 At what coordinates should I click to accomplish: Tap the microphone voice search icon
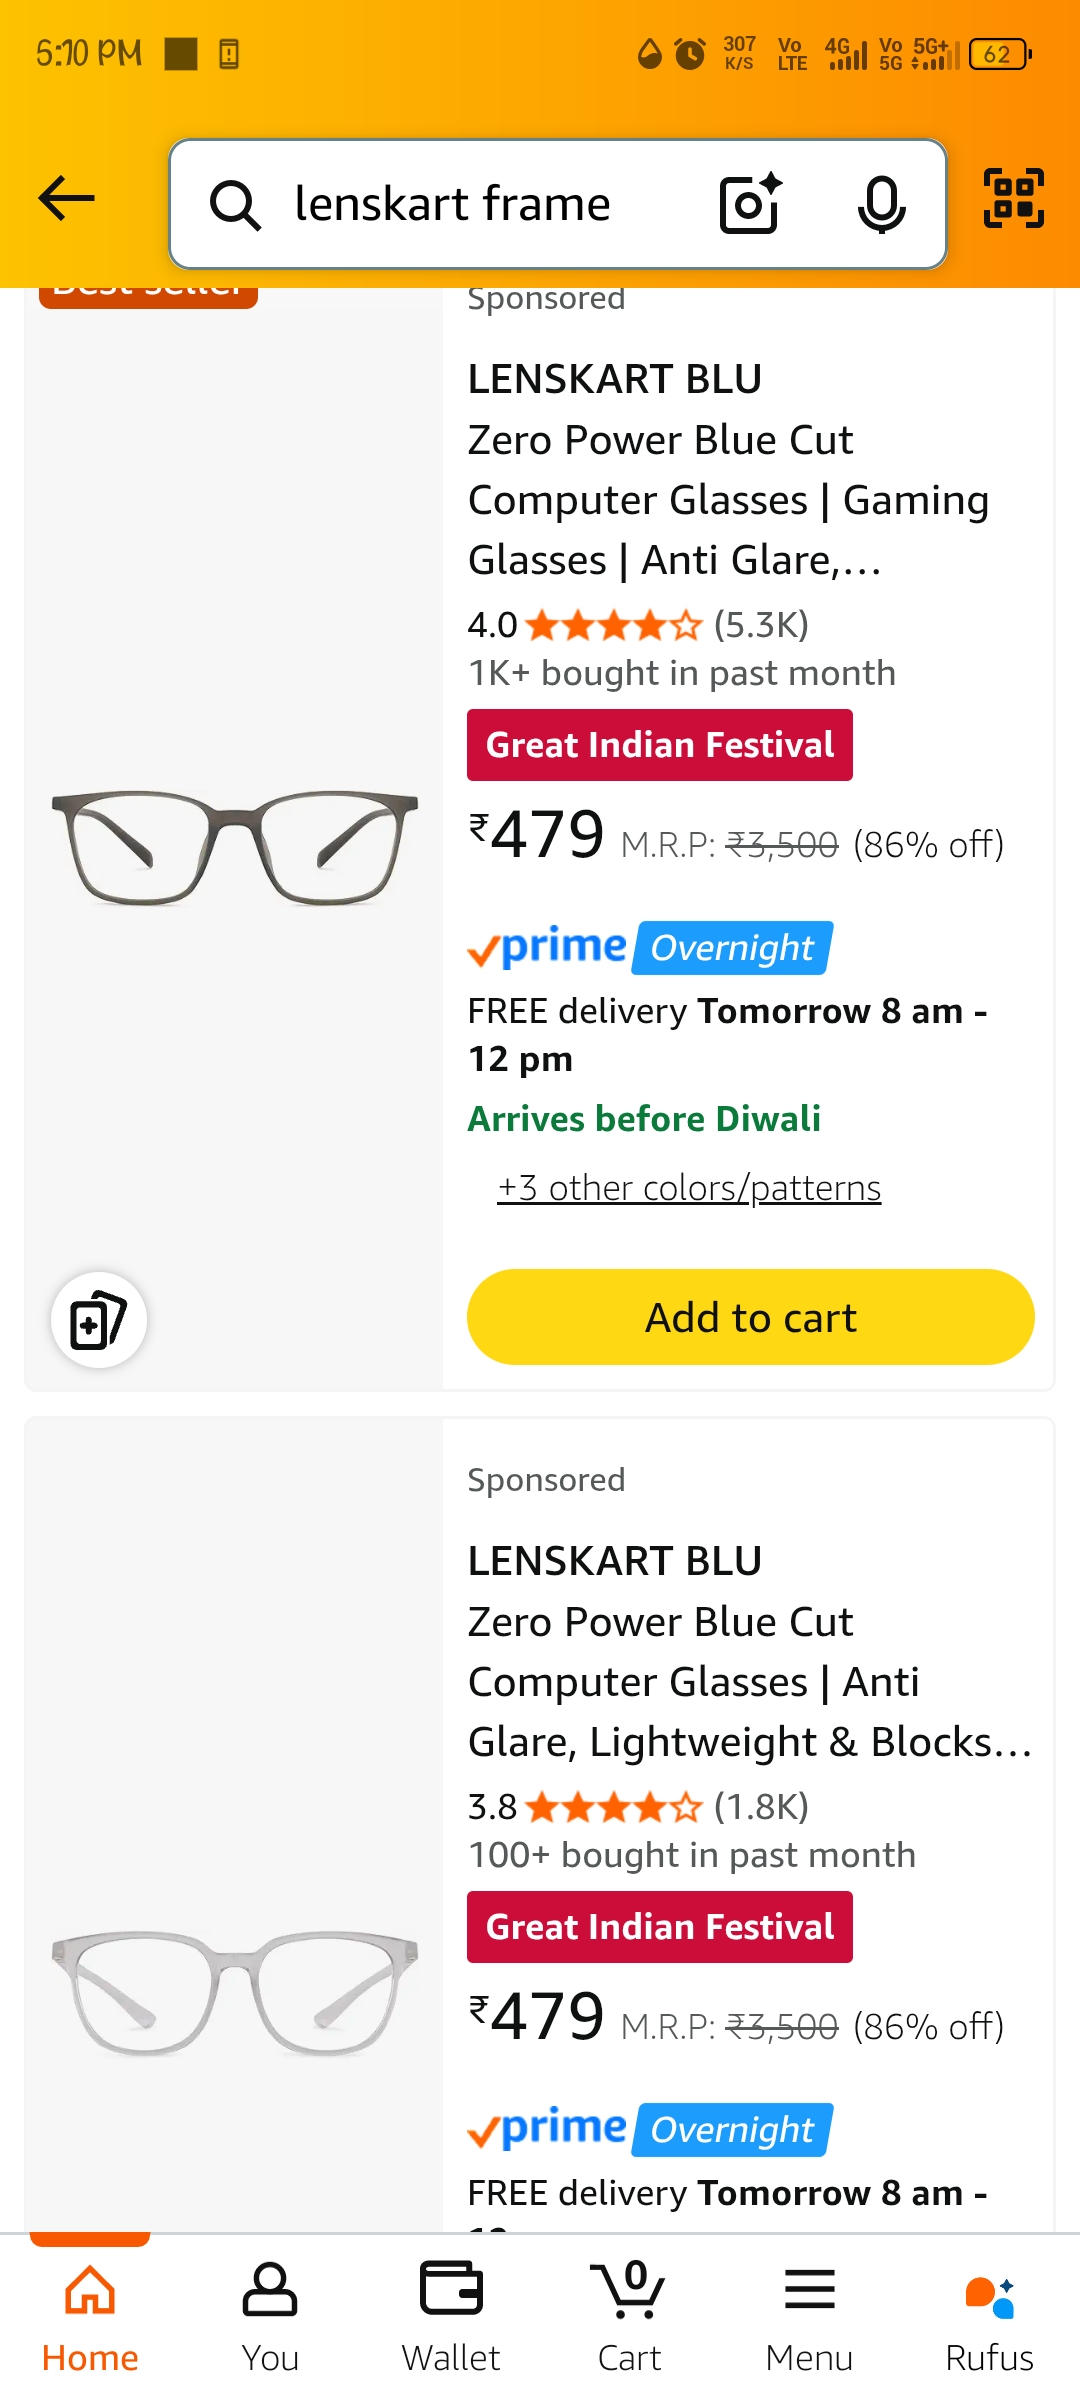click(x=881, y=204)
